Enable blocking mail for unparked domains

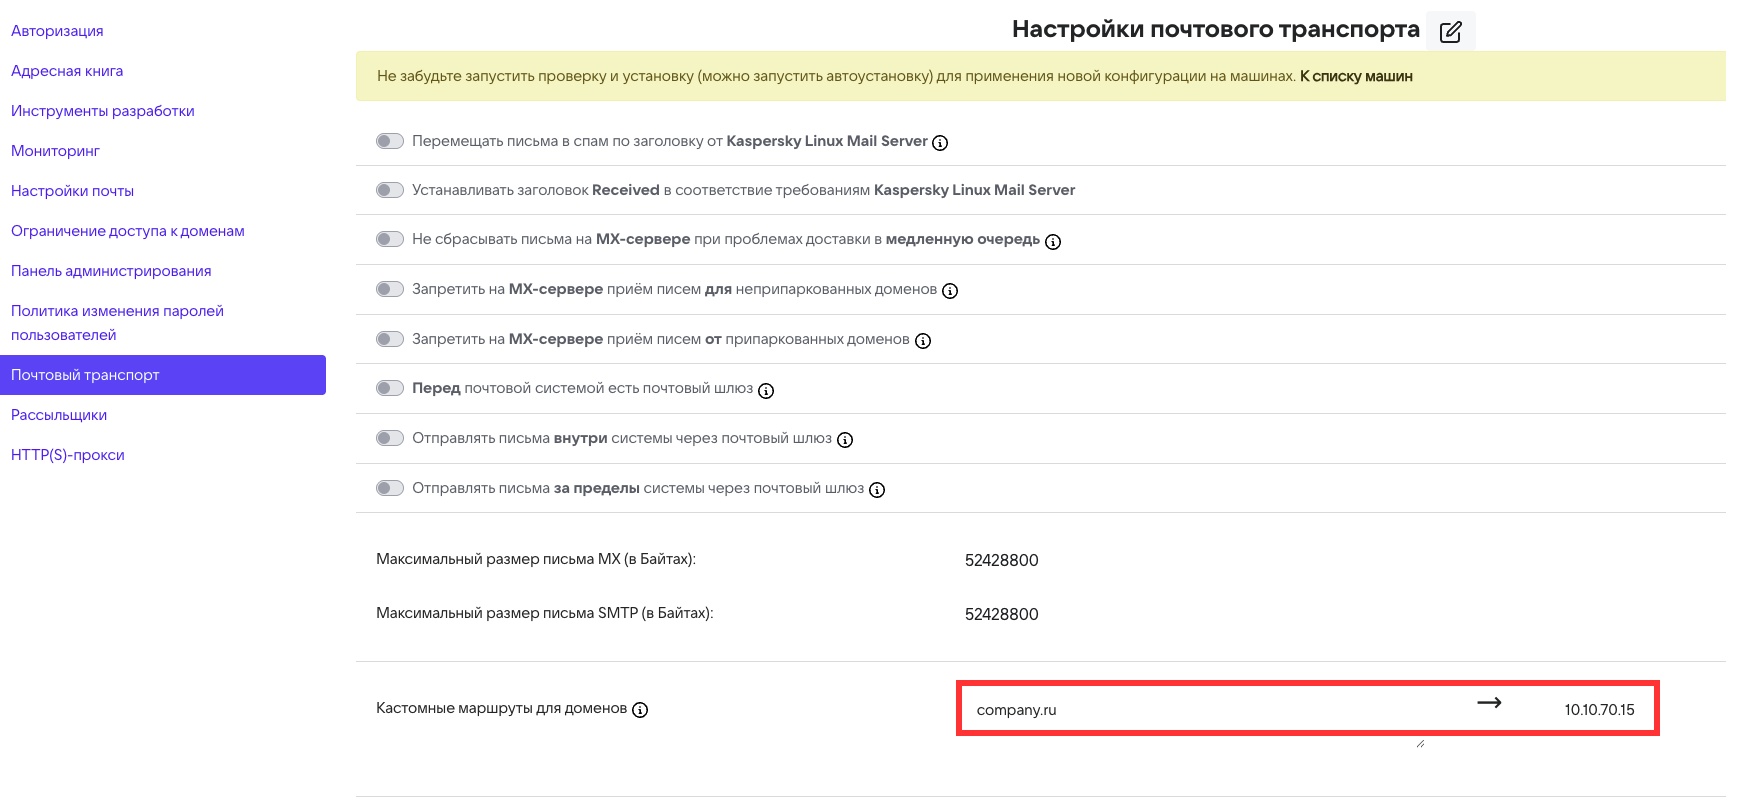pyautogui.click(x=390, y=289)
